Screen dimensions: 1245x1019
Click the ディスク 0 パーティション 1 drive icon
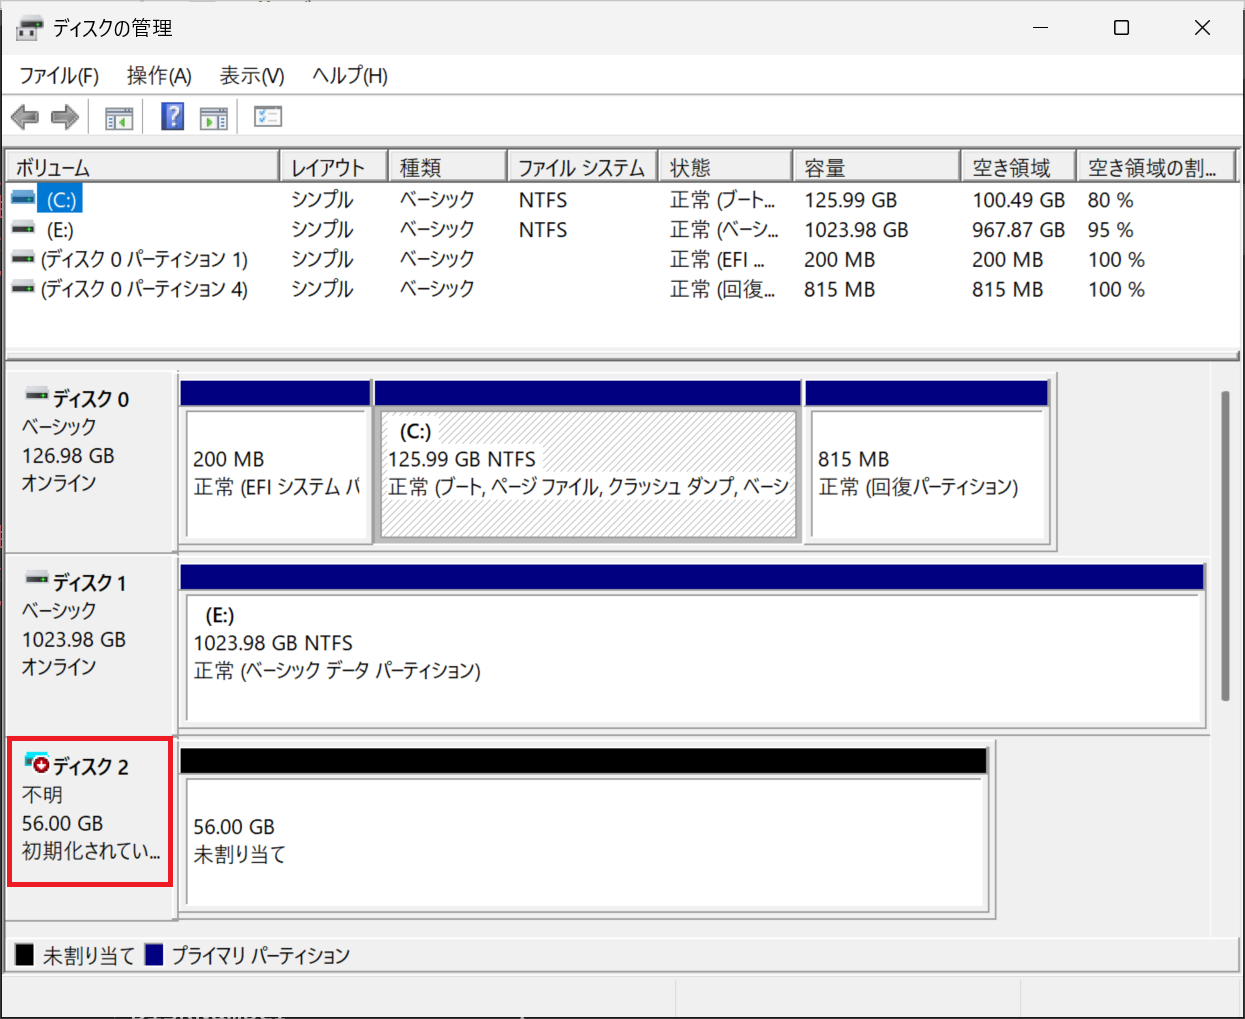(x=23, y=259)
